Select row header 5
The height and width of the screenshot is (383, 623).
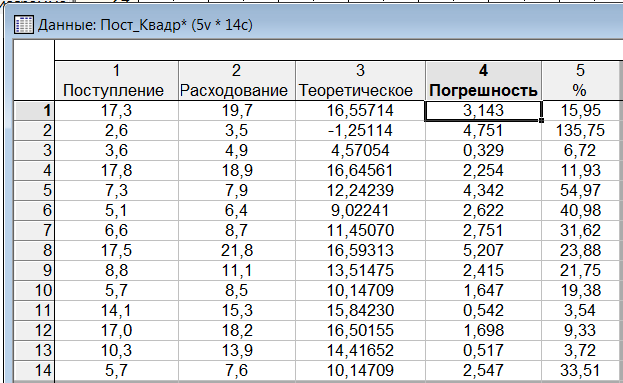click(x=34, y=191)
